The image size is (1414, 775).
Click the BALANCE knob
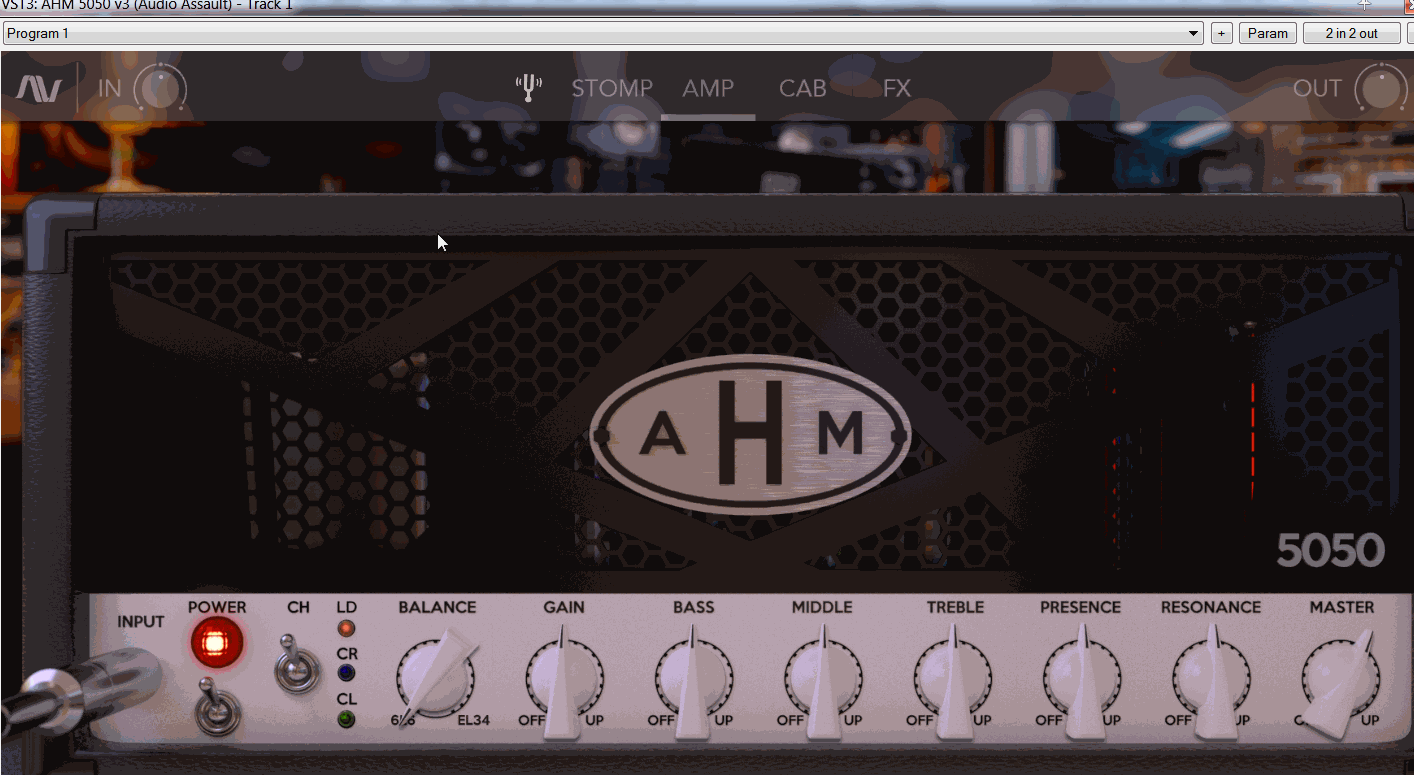tap(435, 677)
